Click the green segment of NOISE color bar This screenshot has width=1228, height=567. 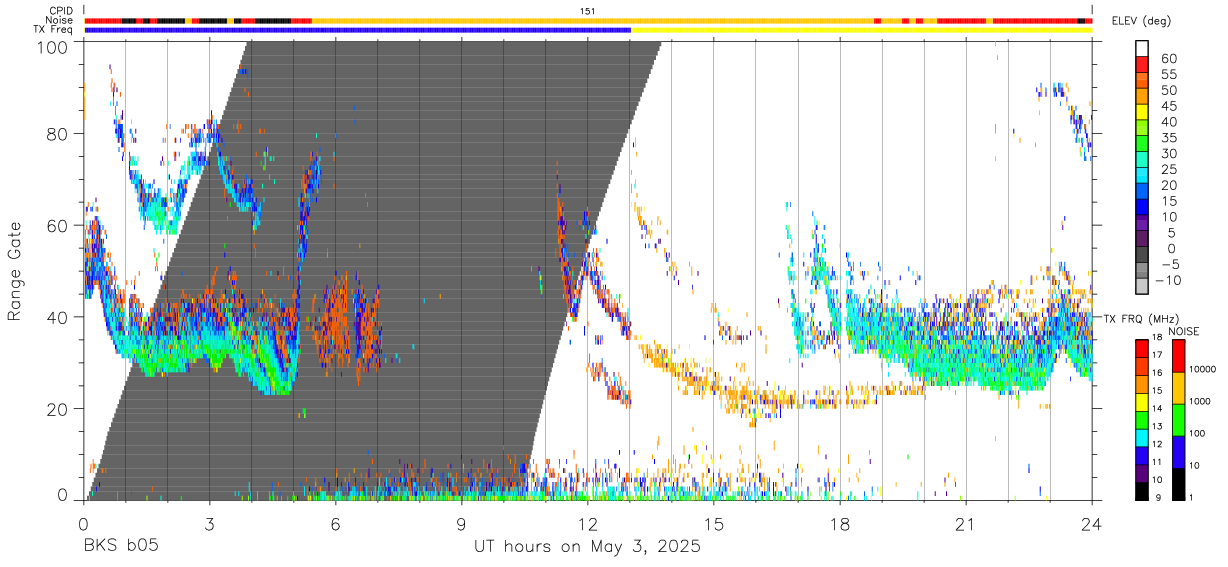1177,419
